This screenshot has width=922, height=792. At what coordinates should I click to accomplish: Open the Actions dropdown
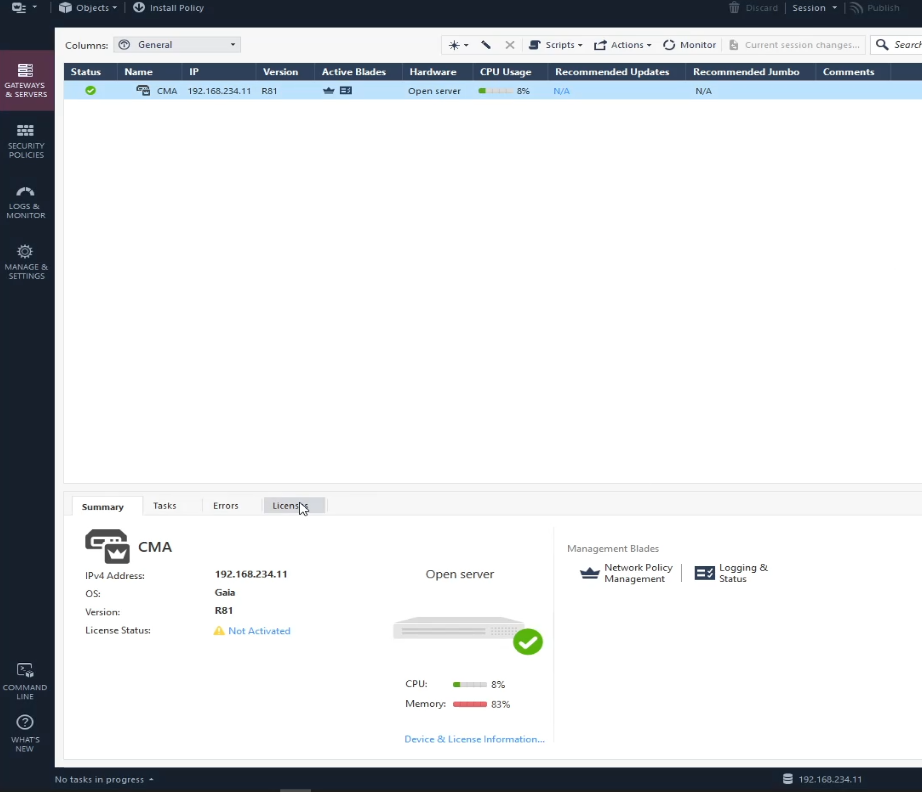point(623,44)
